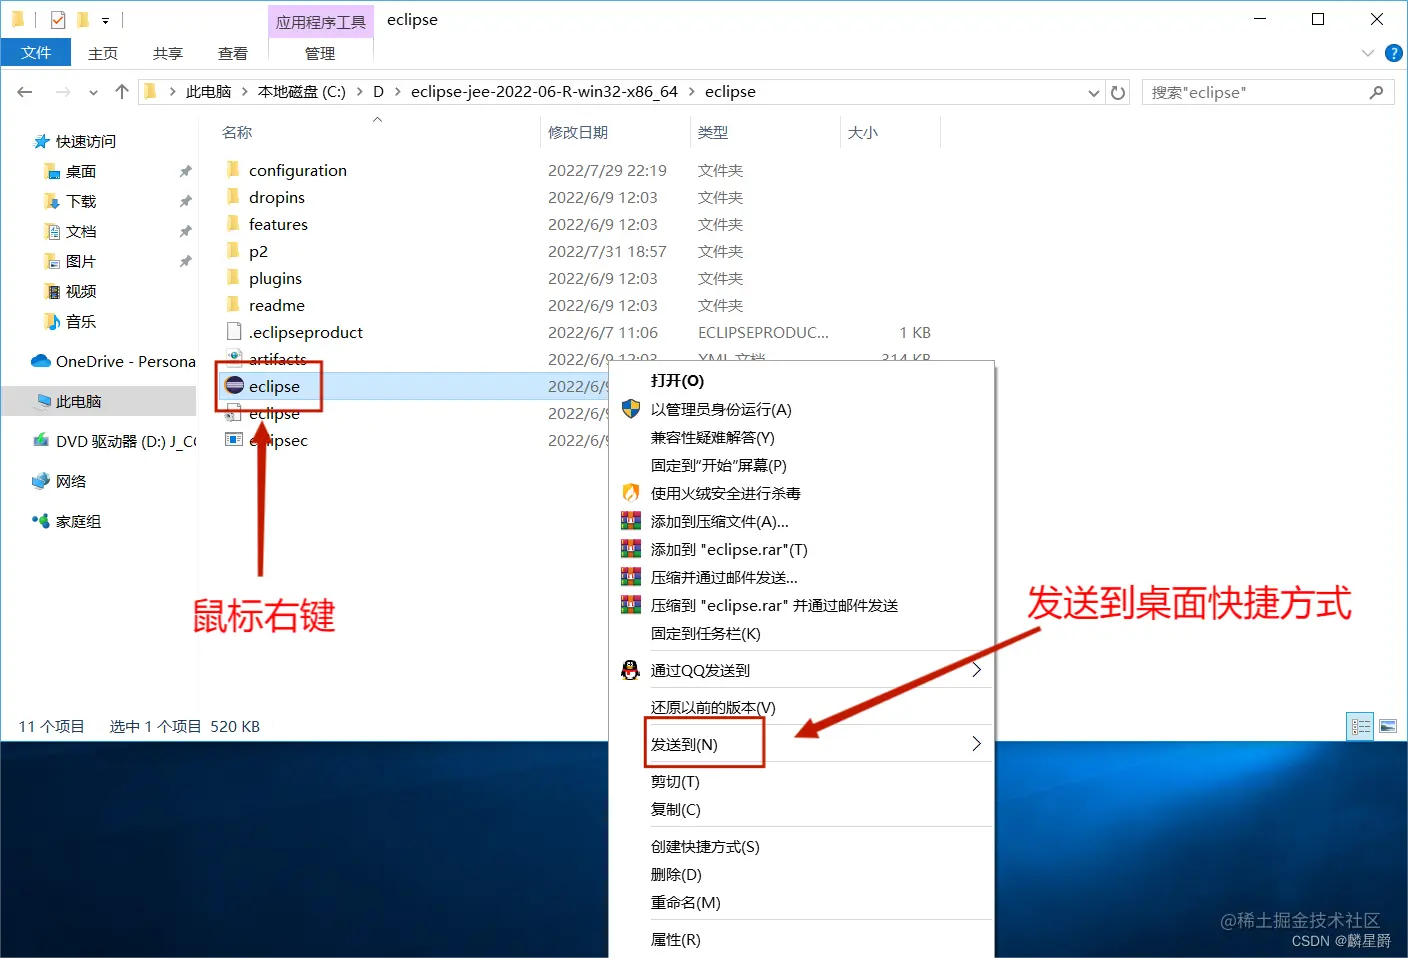Select 重命名(M) in the context menu
The image size is (1408, 958).
coord(688,902)
